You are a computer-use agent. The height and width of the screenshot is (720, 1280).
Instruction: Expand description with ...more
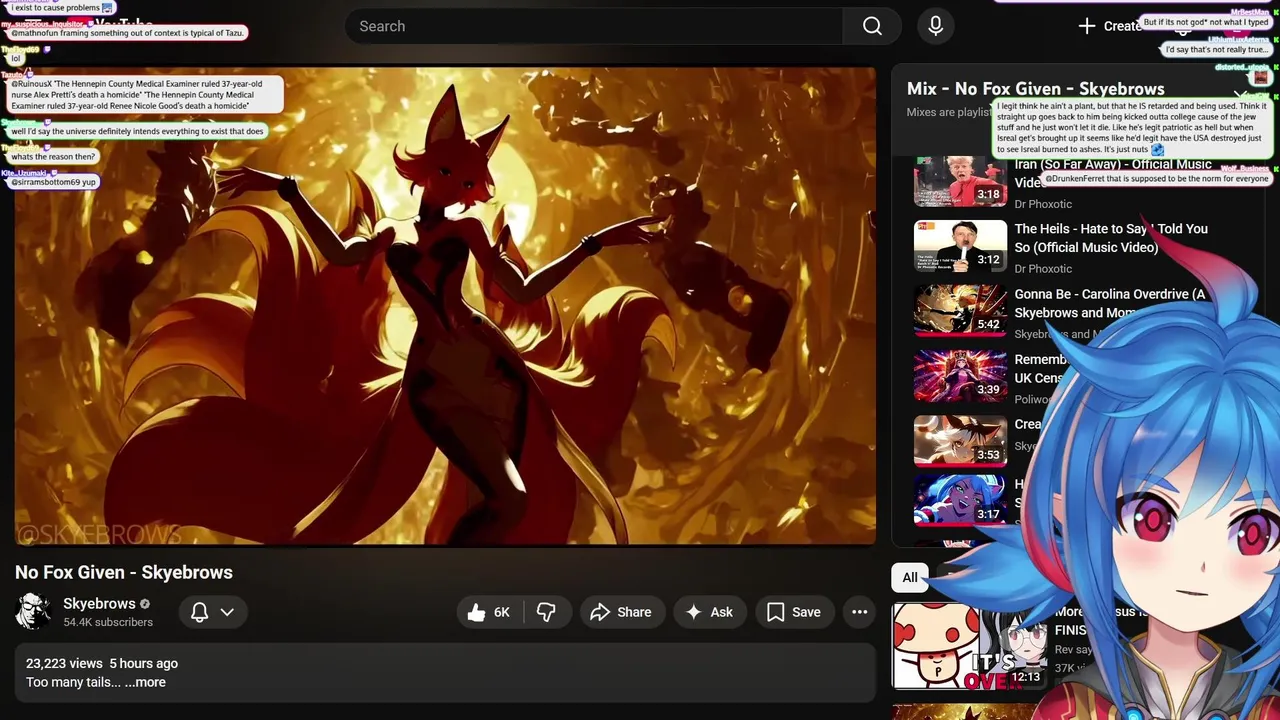[145, 682]
